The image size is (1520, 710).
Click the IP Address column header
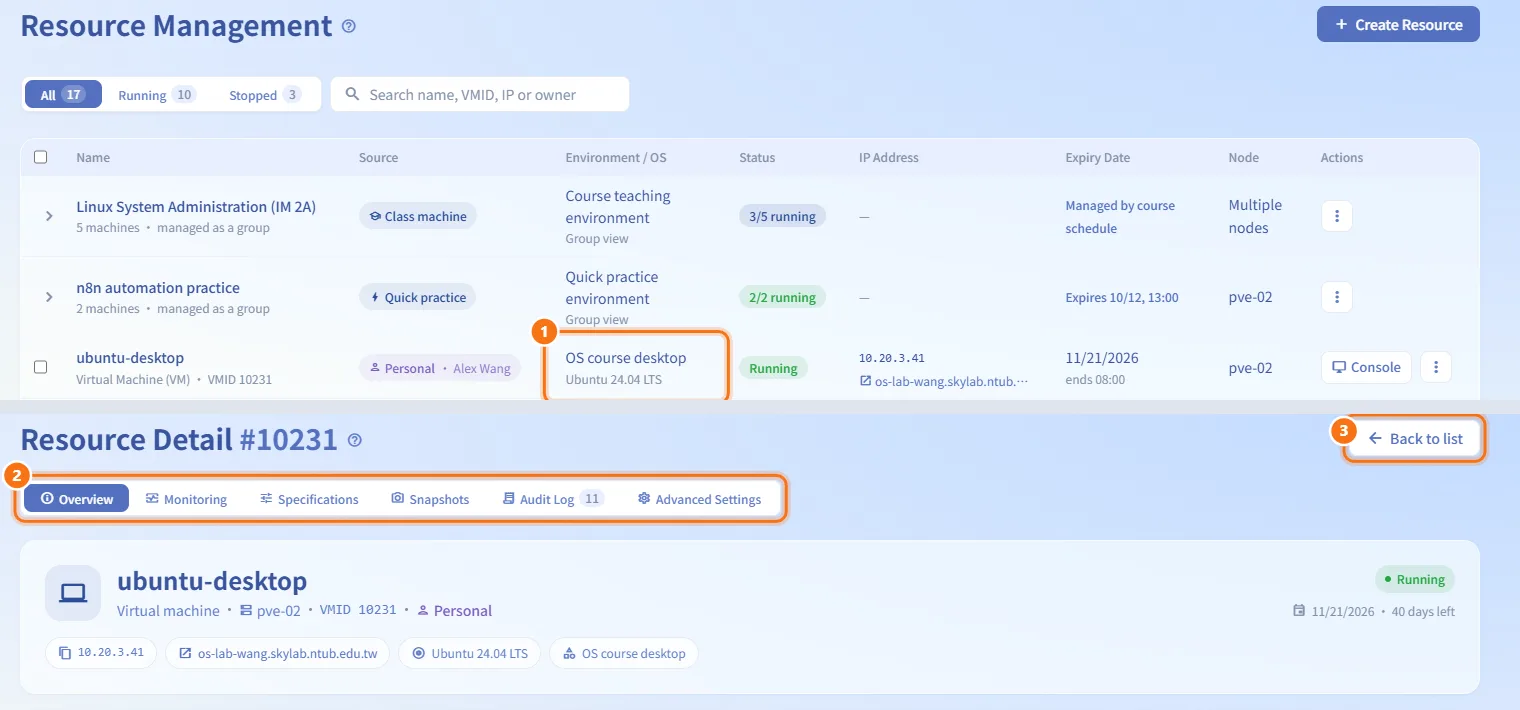click(x=888, y=157)
